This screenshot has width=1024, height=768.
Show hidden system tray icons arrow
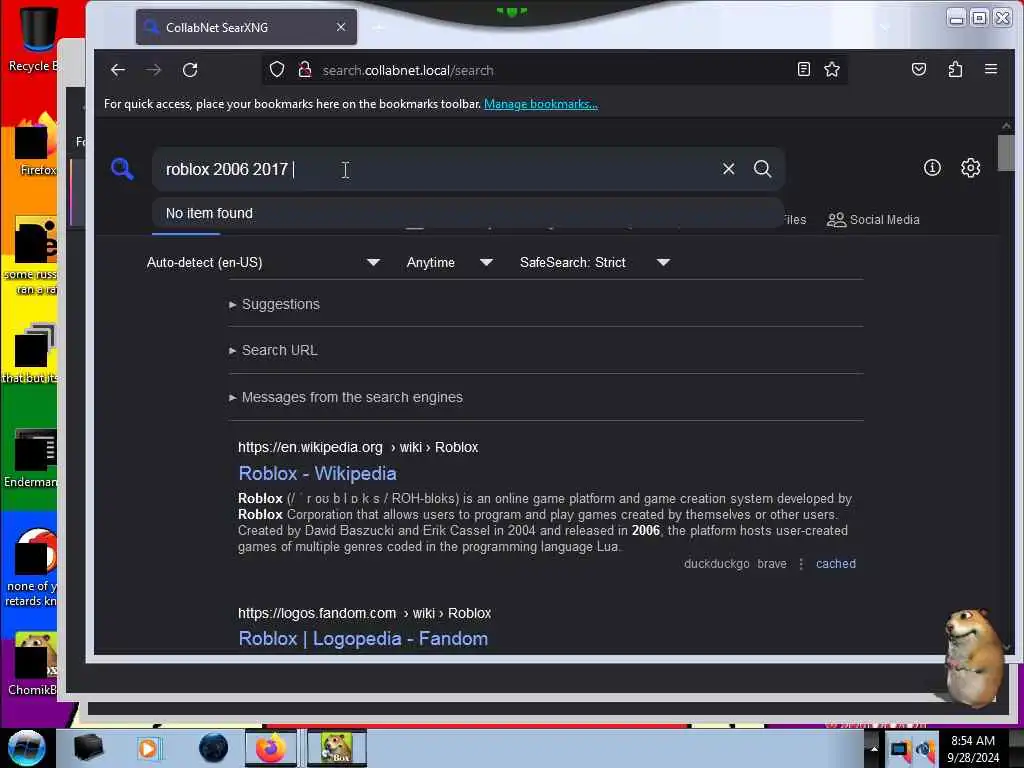pyautogui.click(x=873, y=748)
